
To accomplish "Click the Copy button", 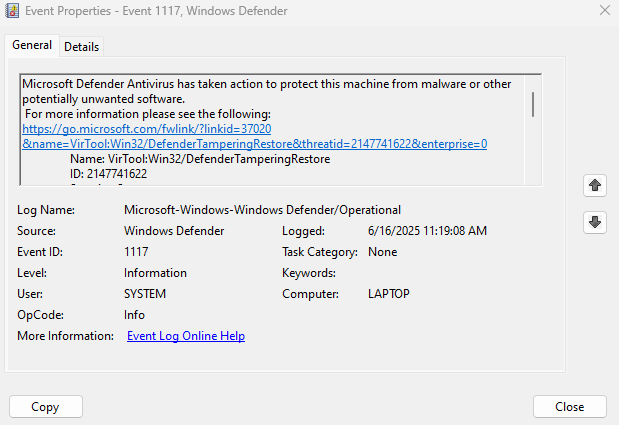I will pyautogui.click(x=46, y=406).
